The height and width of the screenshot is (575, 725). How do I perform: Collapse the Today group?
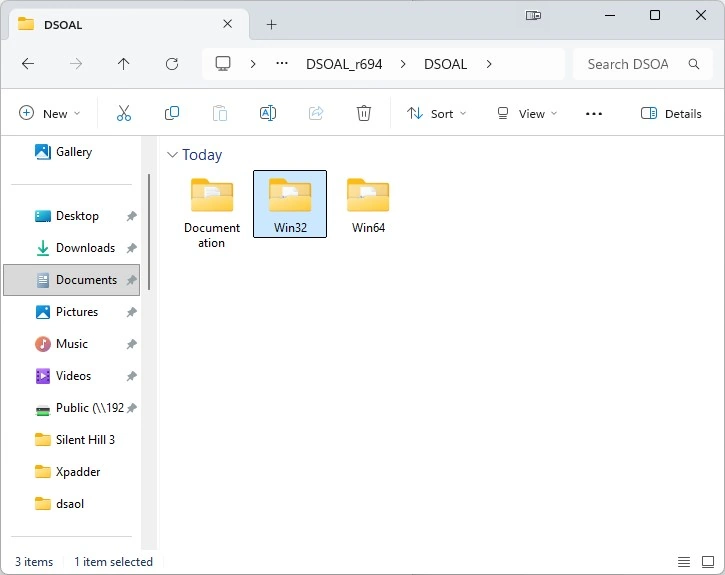click(172, 155)
